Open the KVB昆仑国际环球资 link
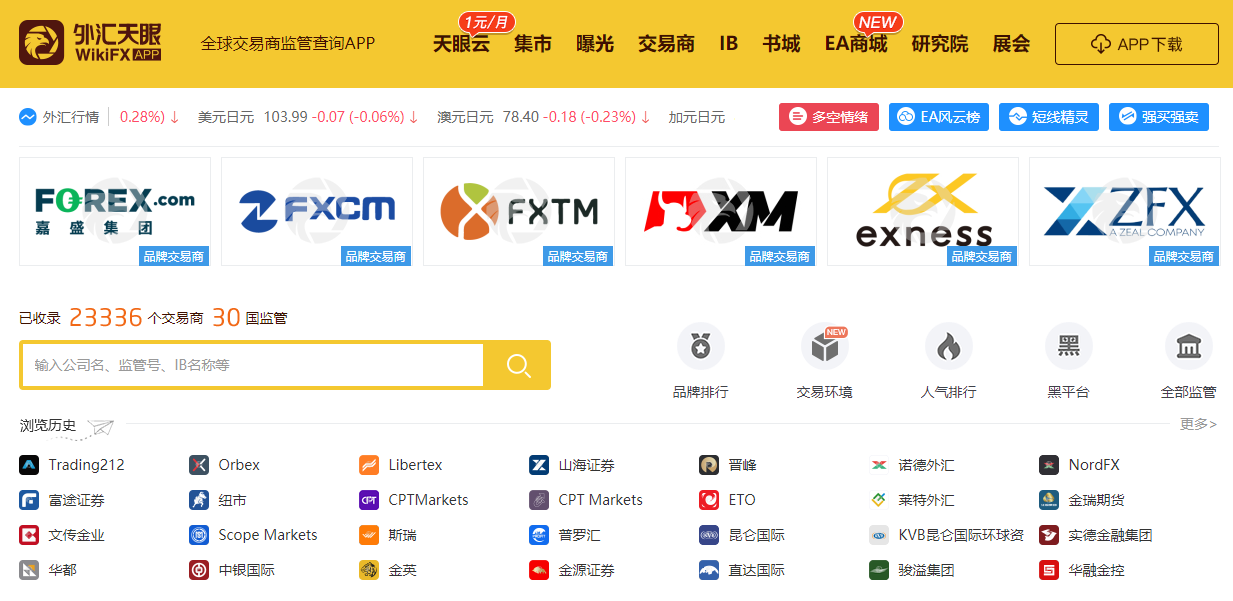This screenshot has height=601, width=1233. (961, 535)
